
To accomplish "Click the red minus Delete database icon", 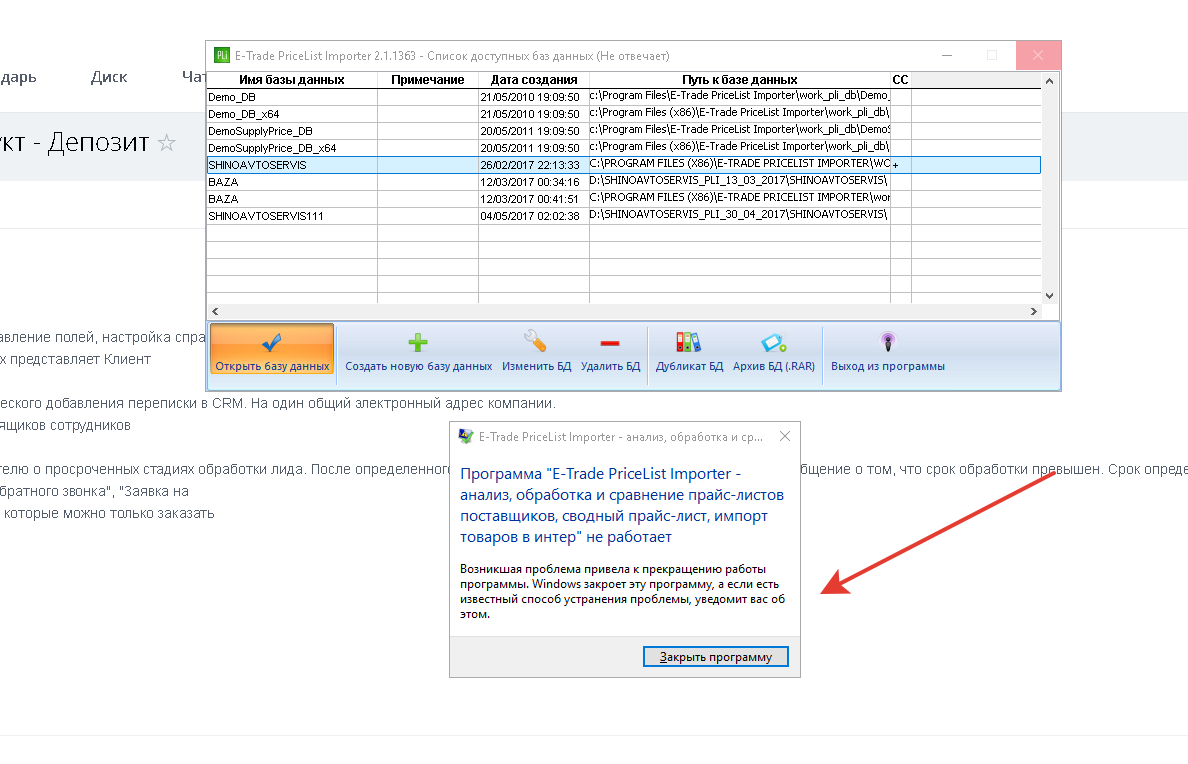I will 610,343.
